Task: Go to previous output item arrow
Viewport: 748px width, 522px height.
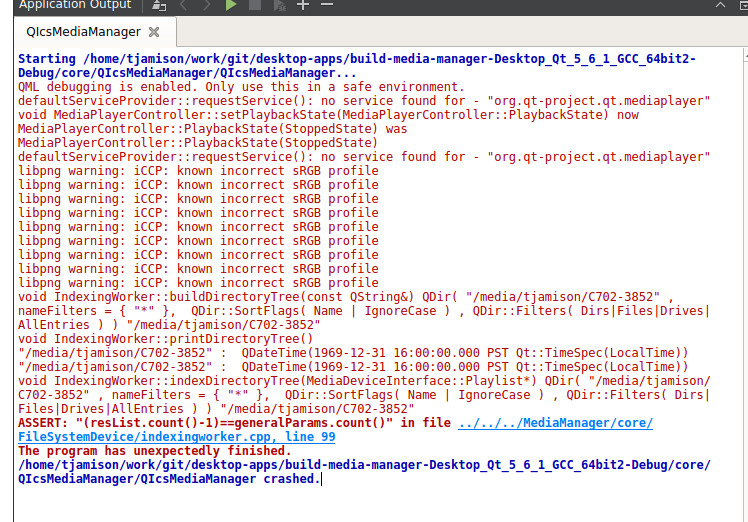Action: [x=183, y=5]
